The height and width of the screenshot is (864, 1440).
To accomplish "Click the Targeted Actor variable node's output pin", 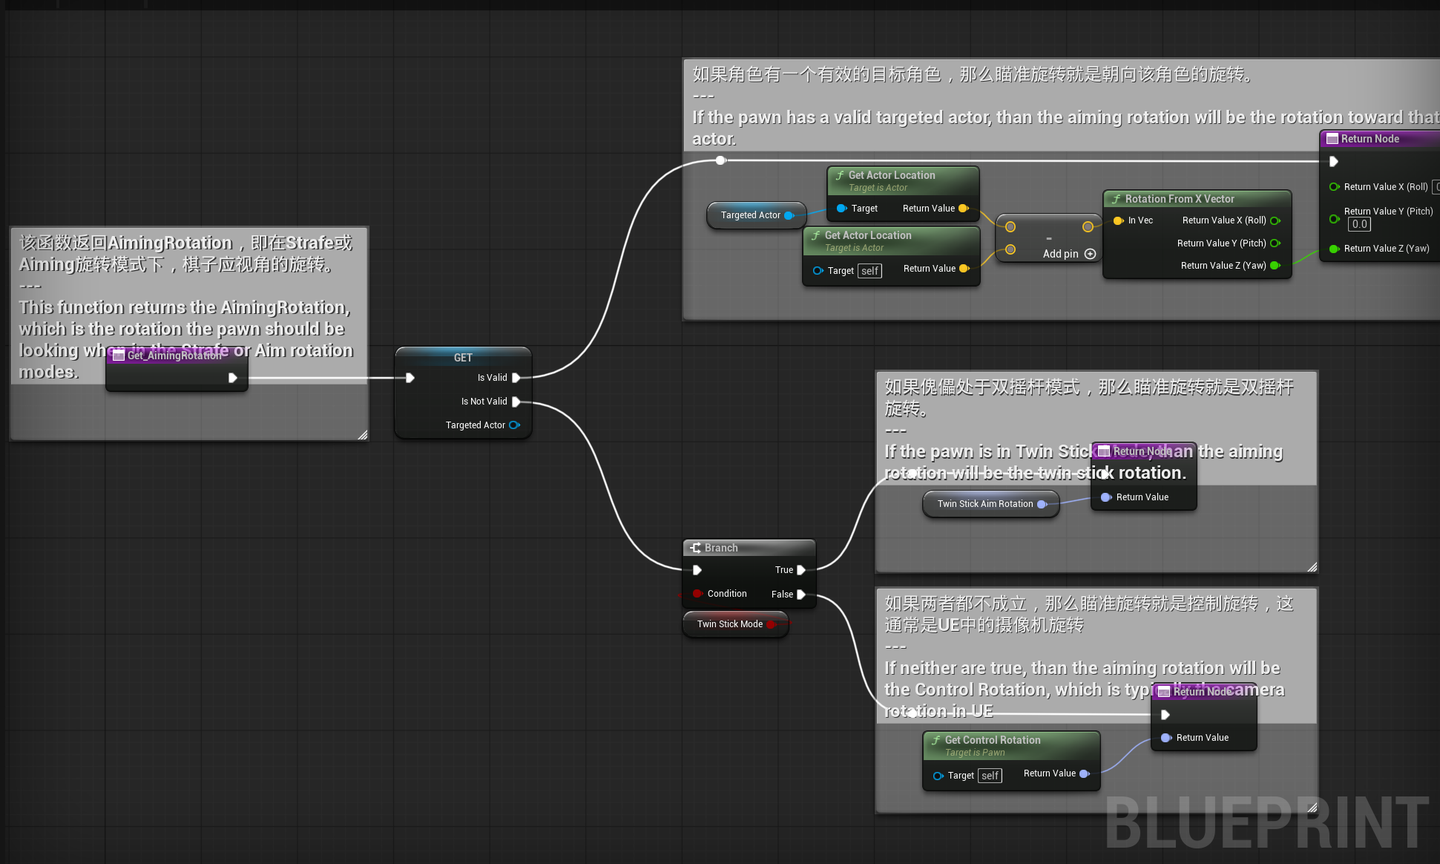I will [789, 215].
